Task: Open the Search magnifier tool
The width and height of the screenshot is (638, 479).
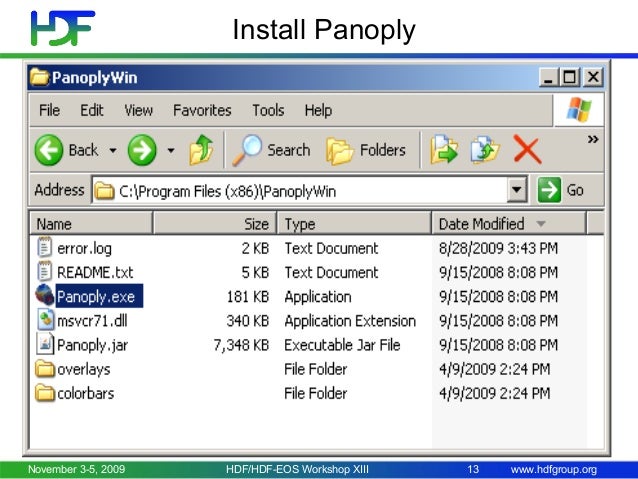Action: tap(271, 150)
